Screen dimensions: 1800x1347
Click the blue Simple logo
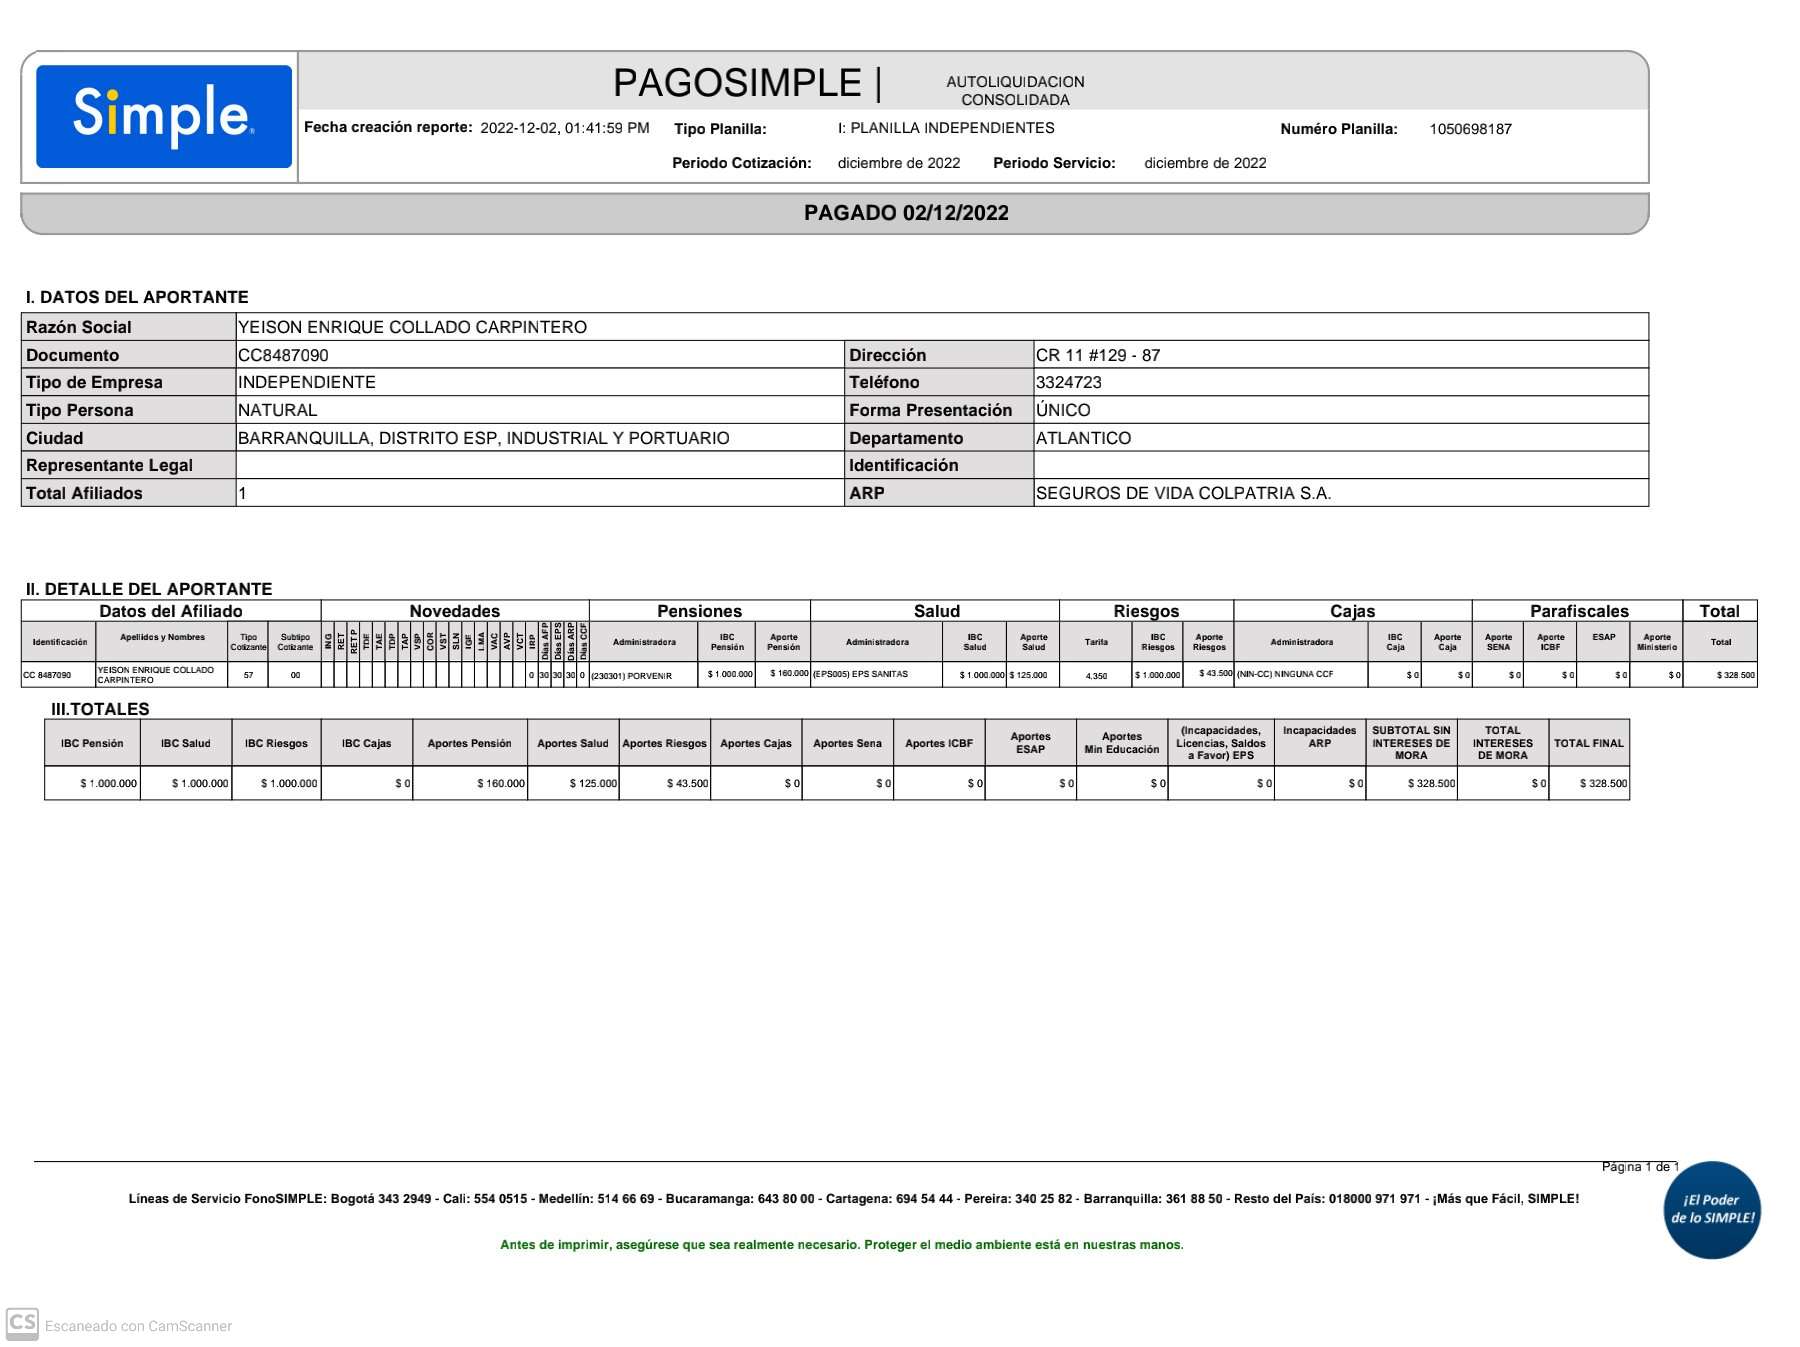point(164,116)
